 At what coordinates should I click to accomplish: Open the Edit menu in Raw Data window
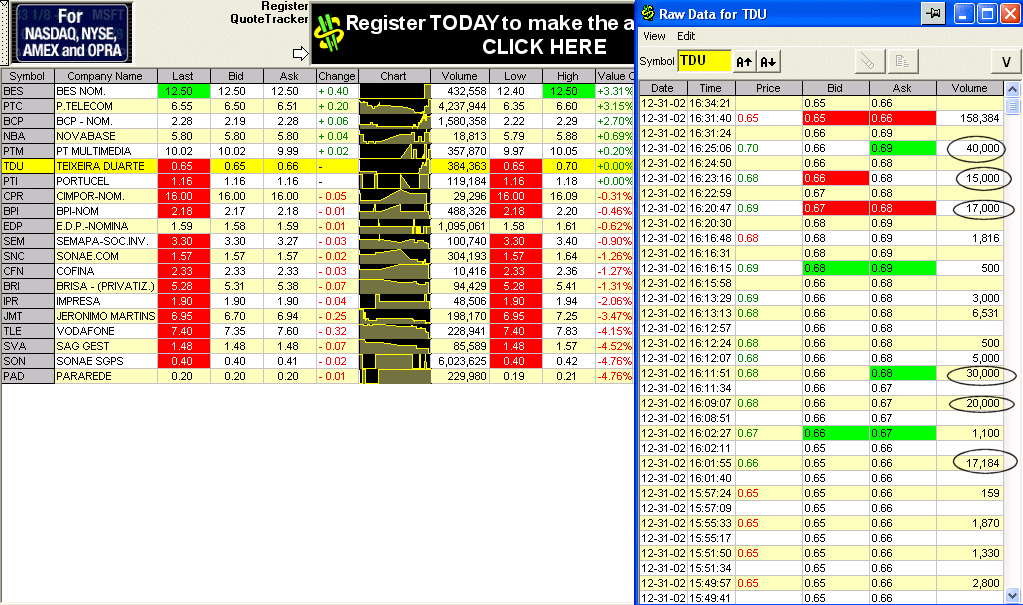point(686,36)
